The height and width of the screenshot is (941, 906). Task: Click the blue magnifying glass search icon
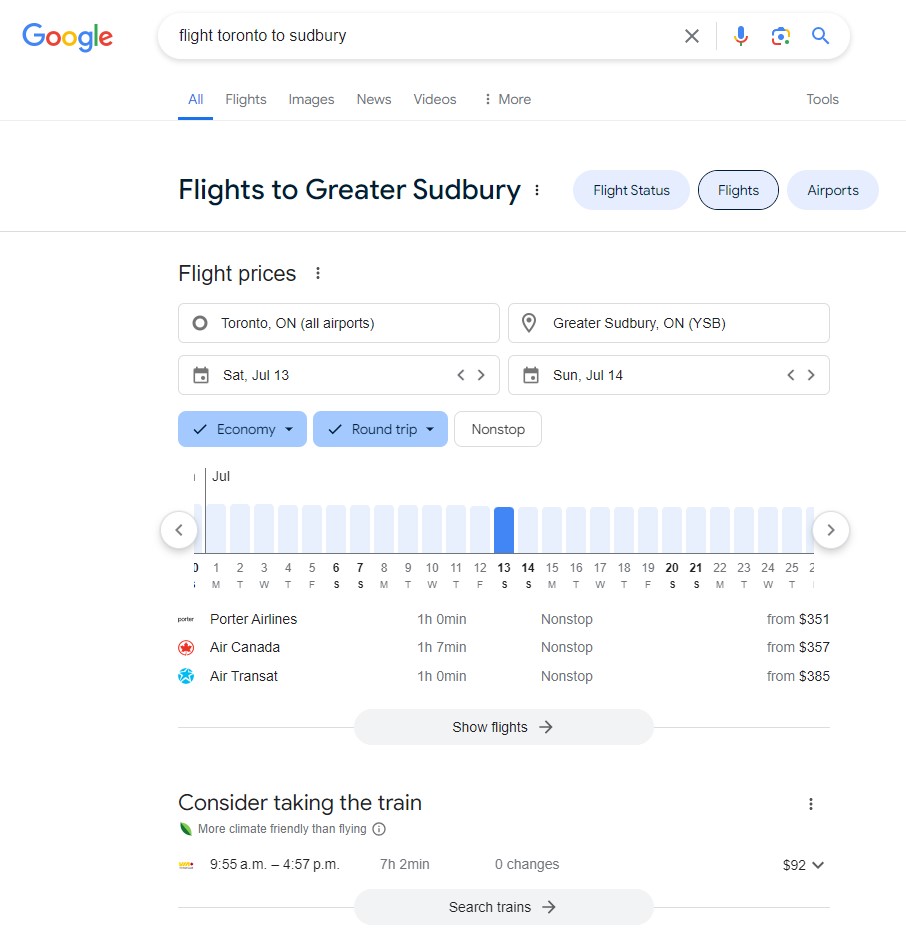pyautogui.click(x=821, y=36)
